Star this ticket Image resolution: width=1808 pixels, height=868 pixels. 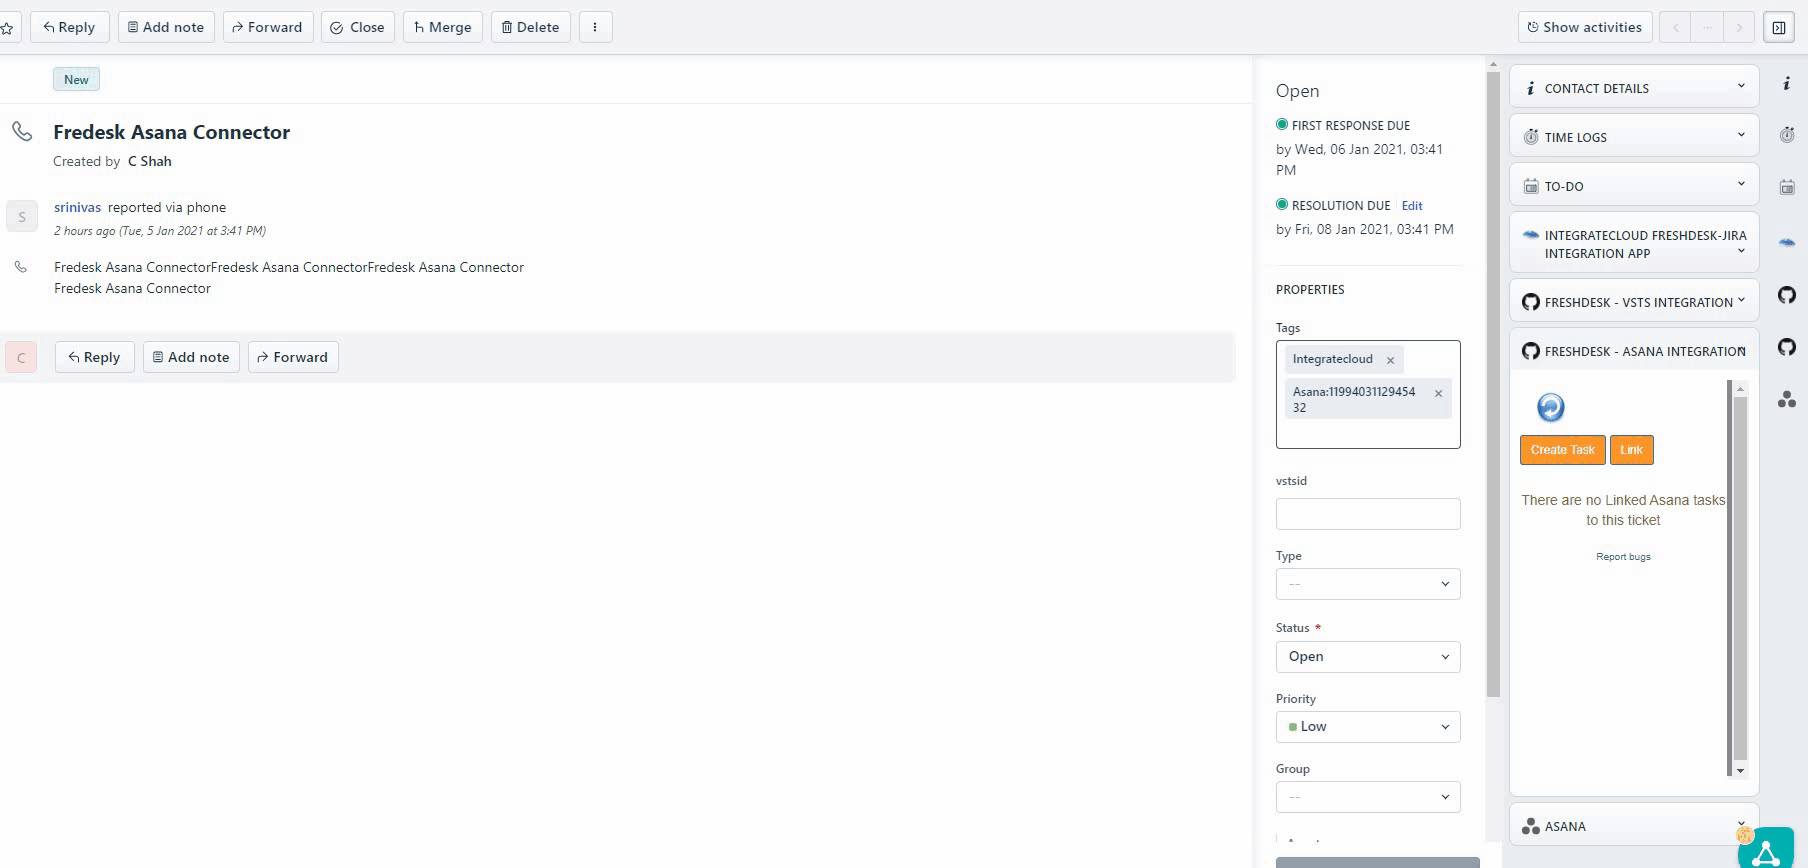[6, 28]
